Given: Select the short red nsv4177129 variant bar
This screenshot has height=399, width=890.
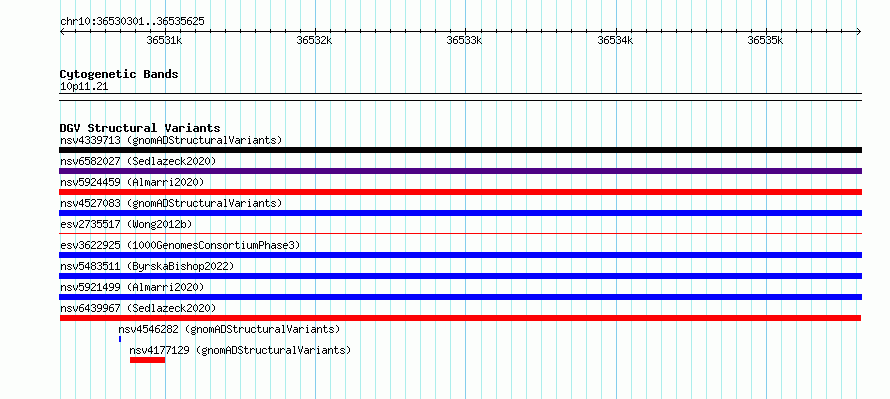Looking at the screenshot, I should 148,360.
